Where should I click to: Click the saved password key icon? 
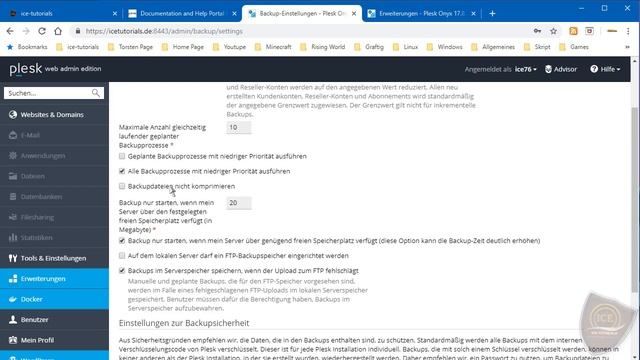point(537,31)
